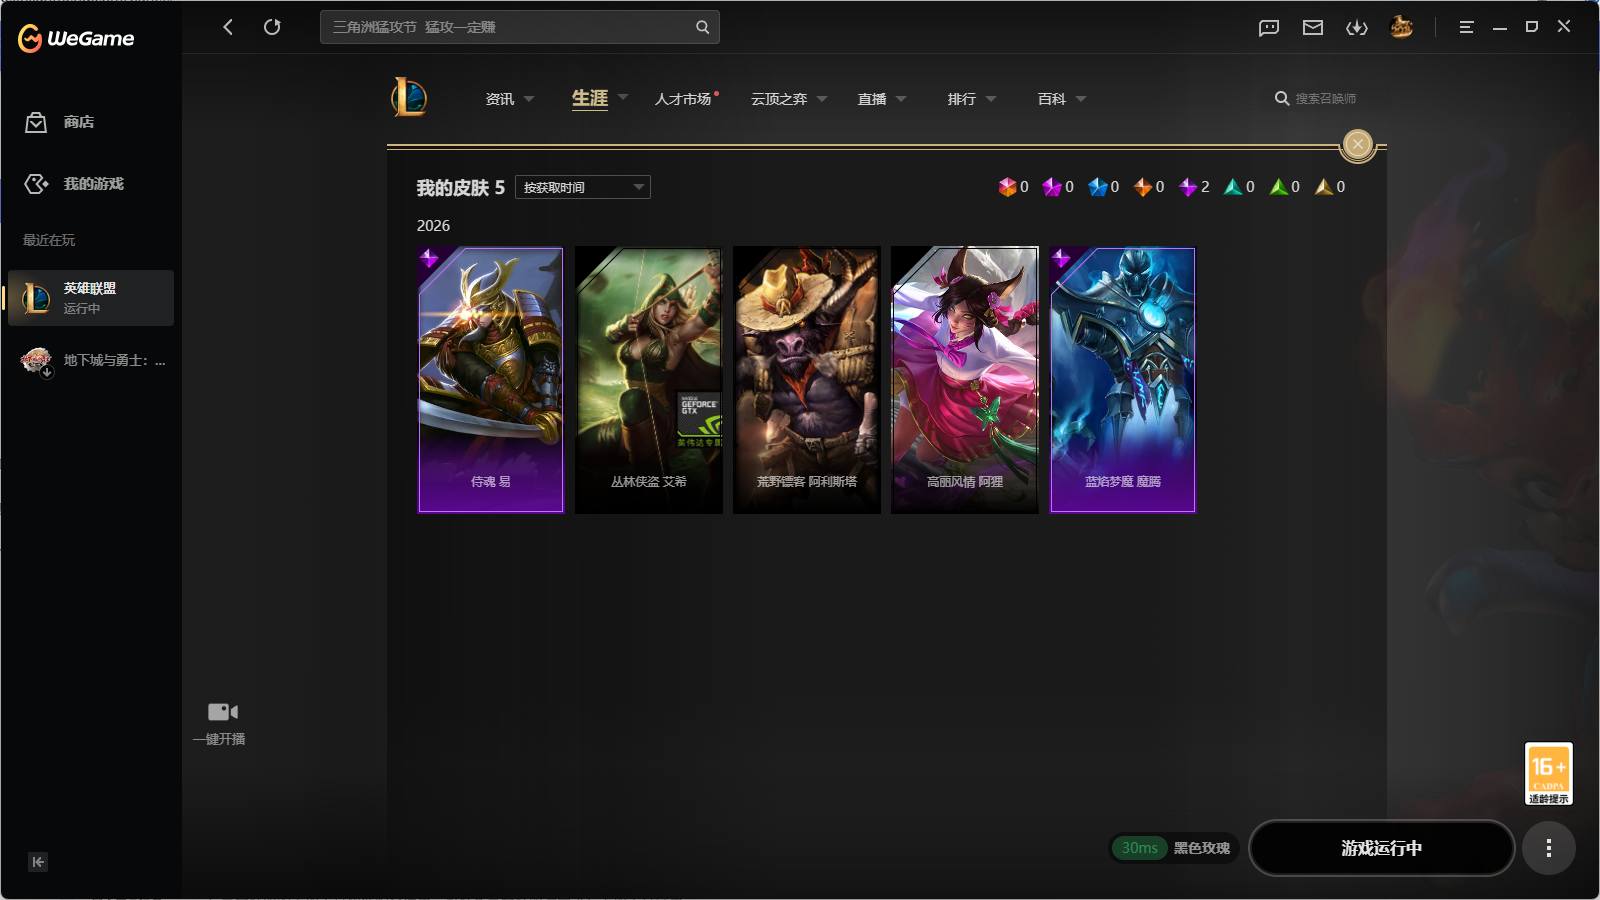This screenshot has height=900, width=1600.
Task: Click the My Games (我的游戏) controller icon
Action: [36, 184]
